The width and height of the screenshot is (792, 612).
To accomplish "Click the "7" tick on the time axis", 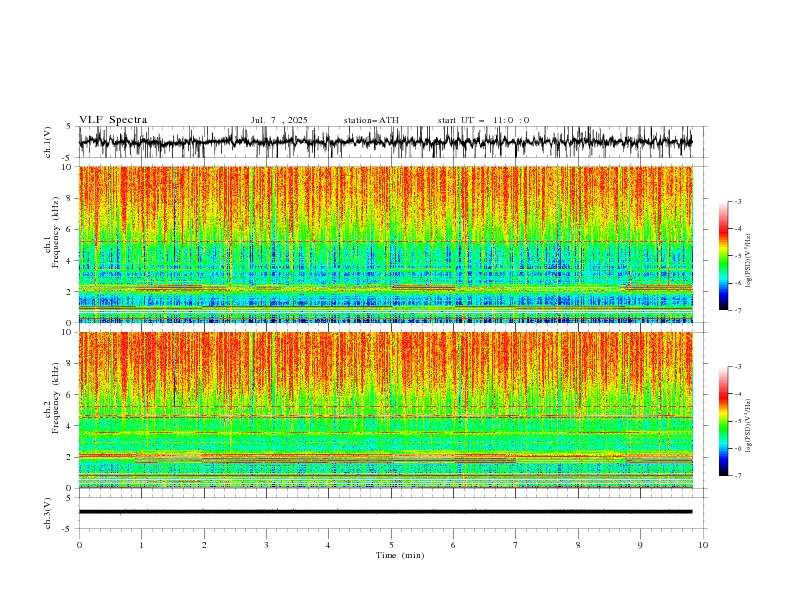I will (x=516, y=545).
